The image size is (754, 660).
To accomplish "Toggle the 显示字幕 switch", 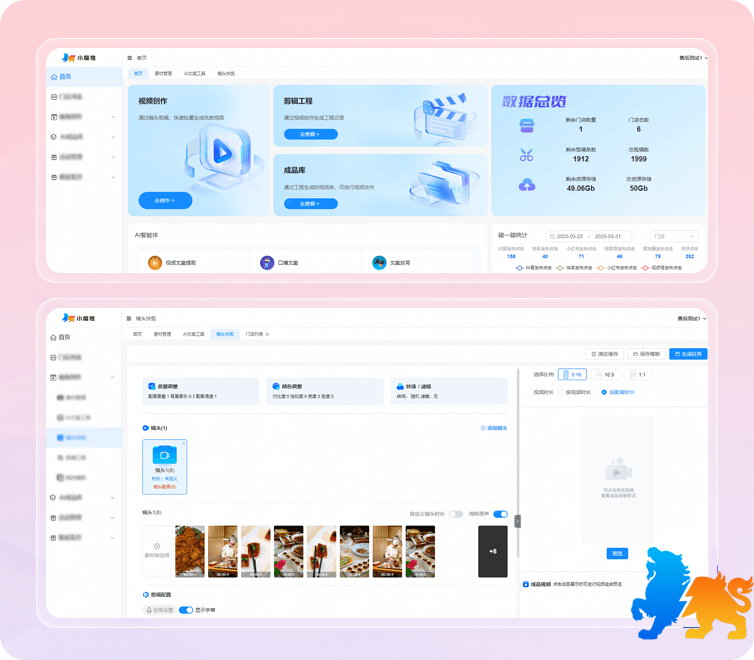I will [x=186, y=609].
